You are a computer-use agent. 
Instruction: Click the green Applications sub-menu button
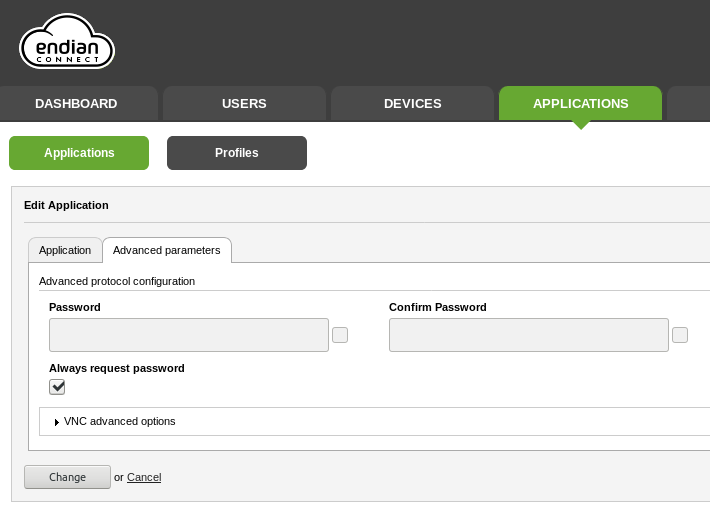pyautogui.click(x=79, y=153)
